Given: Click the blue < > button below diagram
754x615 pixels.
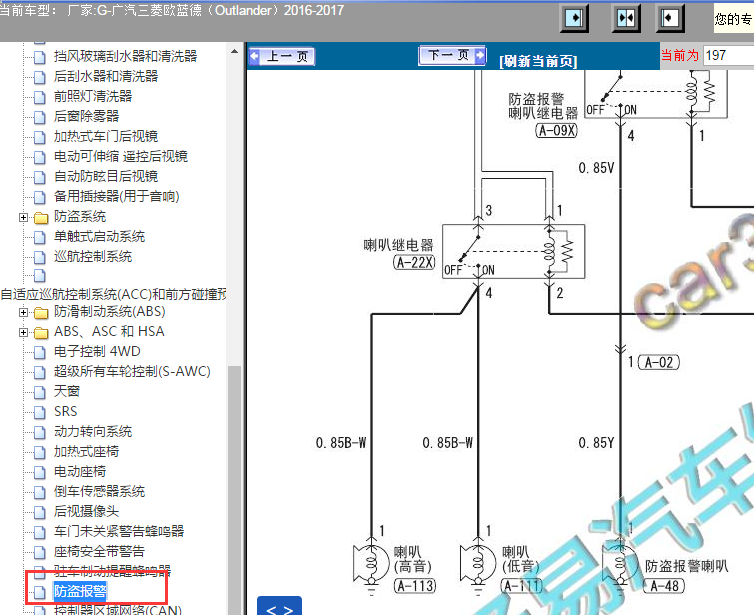Looking at the screenshot, I should pyautogui.click(x=279, y=606).
